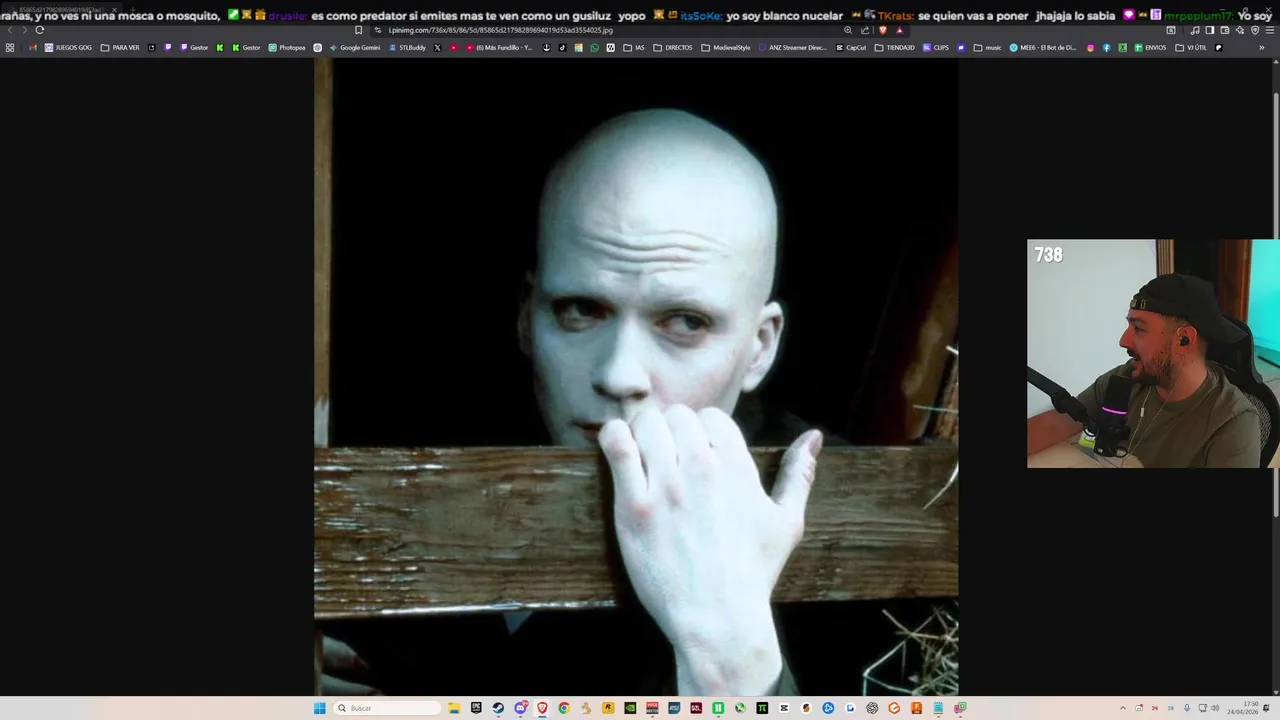Switch to Brave browser in taskbar

(542, 708)
